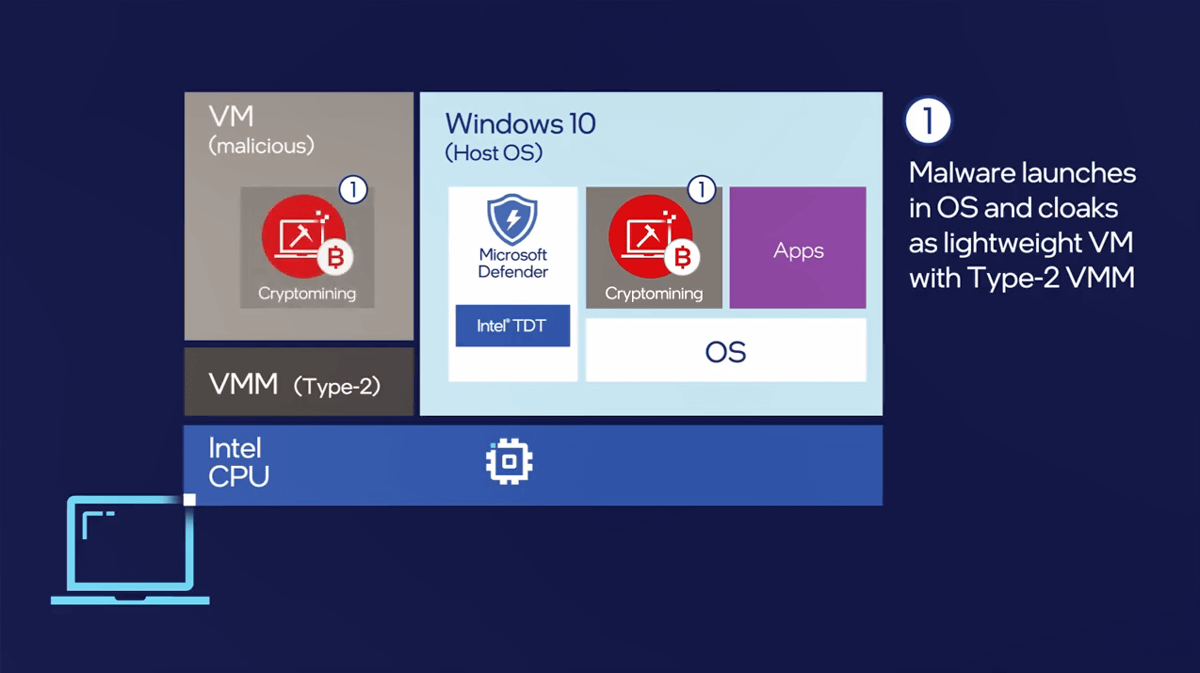Image resolution: width=1200 pixels, height=673 pixels.
Task: Select the purple Apps block
Action: (798, 248)
